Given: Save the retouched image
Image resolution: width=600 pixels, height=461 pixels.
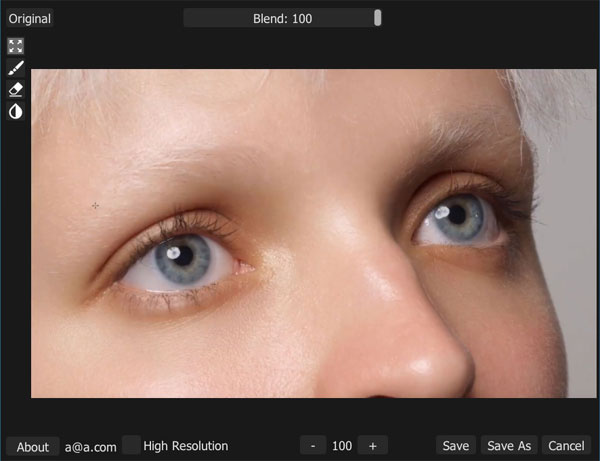Looking at the screenshot, I should [456, 446].
